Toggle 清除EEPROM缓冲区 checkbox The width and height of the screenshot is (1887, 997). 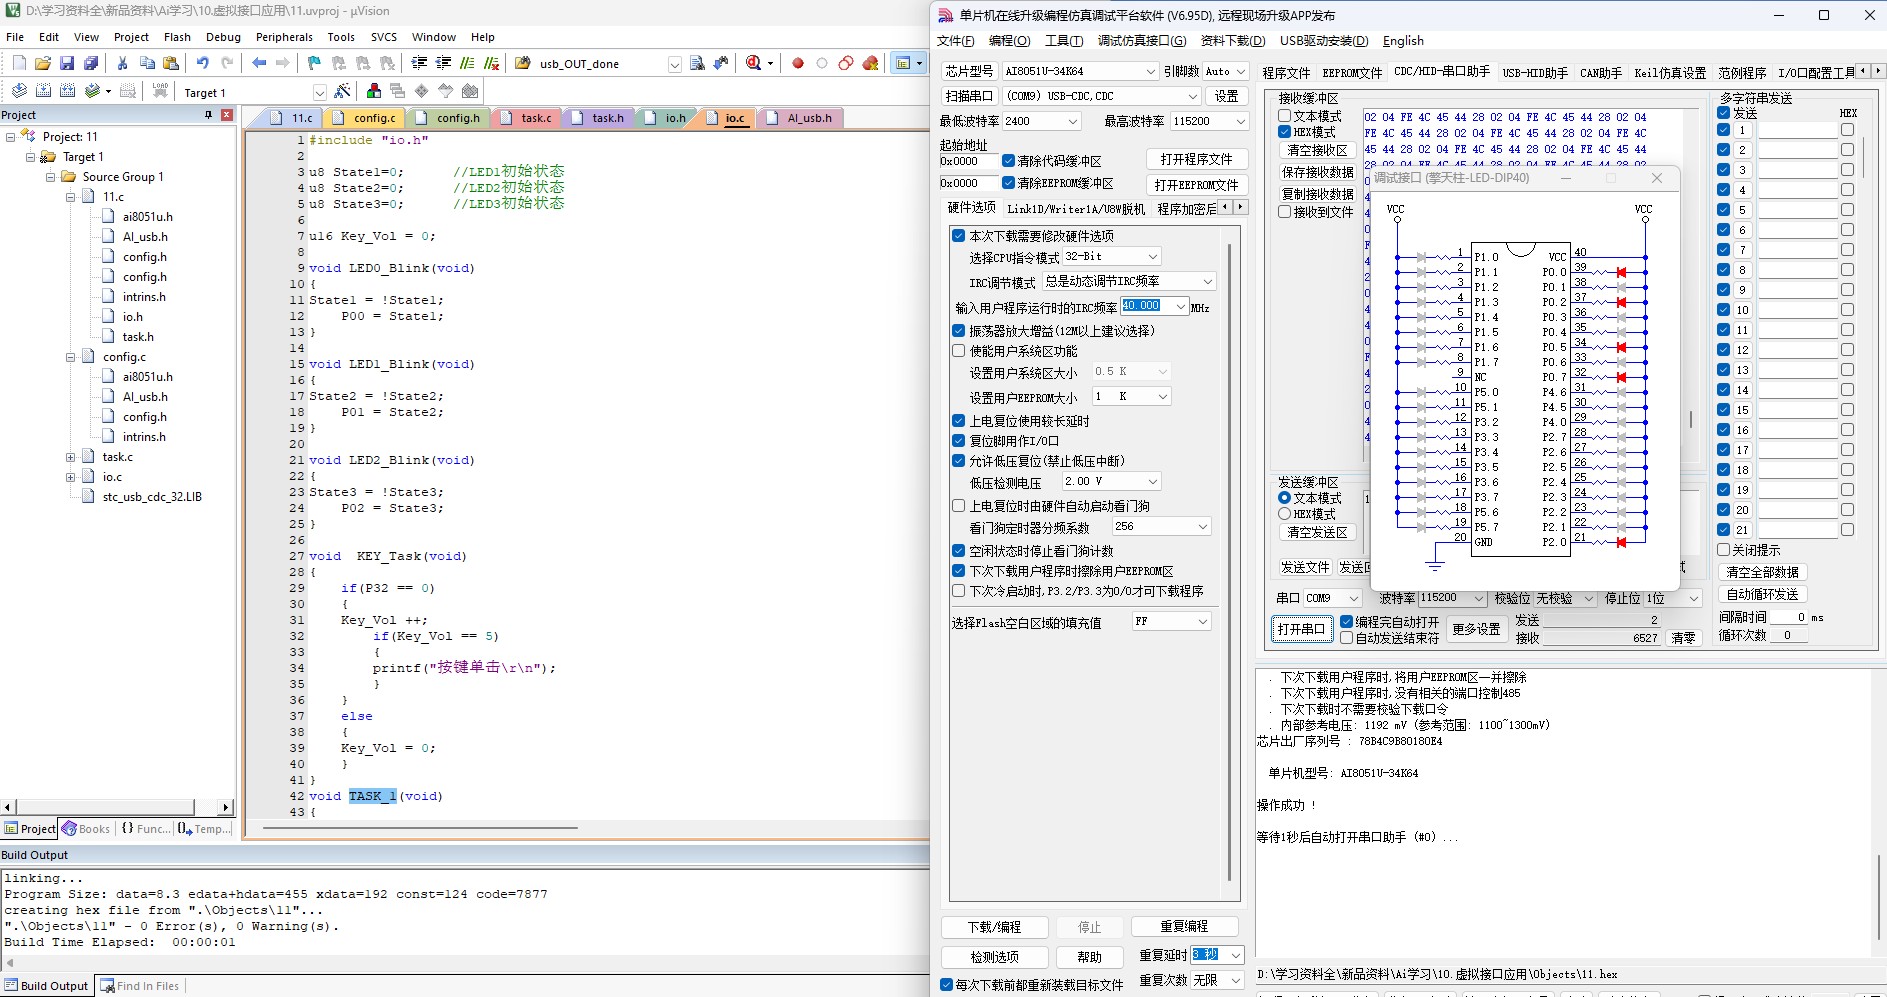click(x=1008, y=183)
